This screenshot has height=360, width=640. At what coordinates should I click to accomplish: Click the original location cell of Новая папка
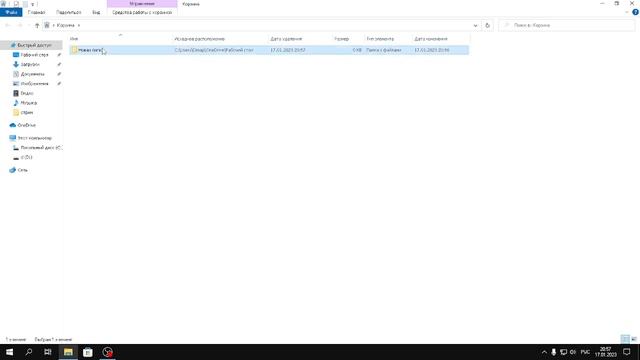[x=214, y=50]
